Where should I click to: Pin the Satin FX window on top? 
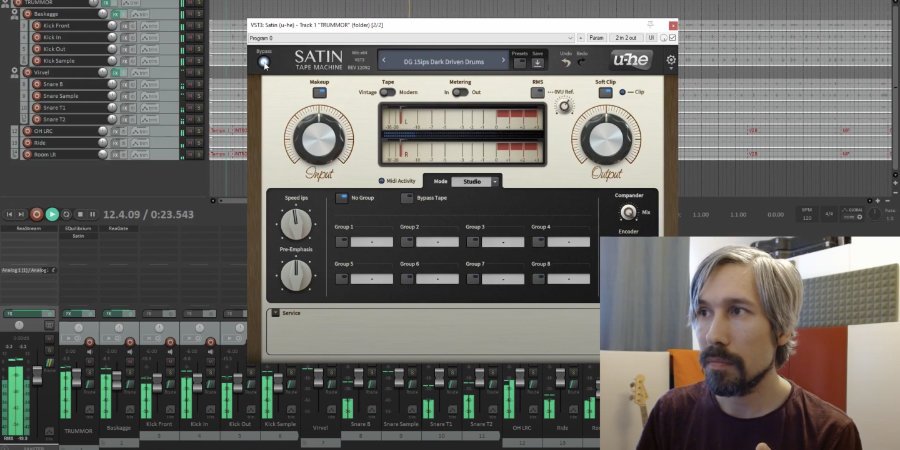[x=650, y=25]
